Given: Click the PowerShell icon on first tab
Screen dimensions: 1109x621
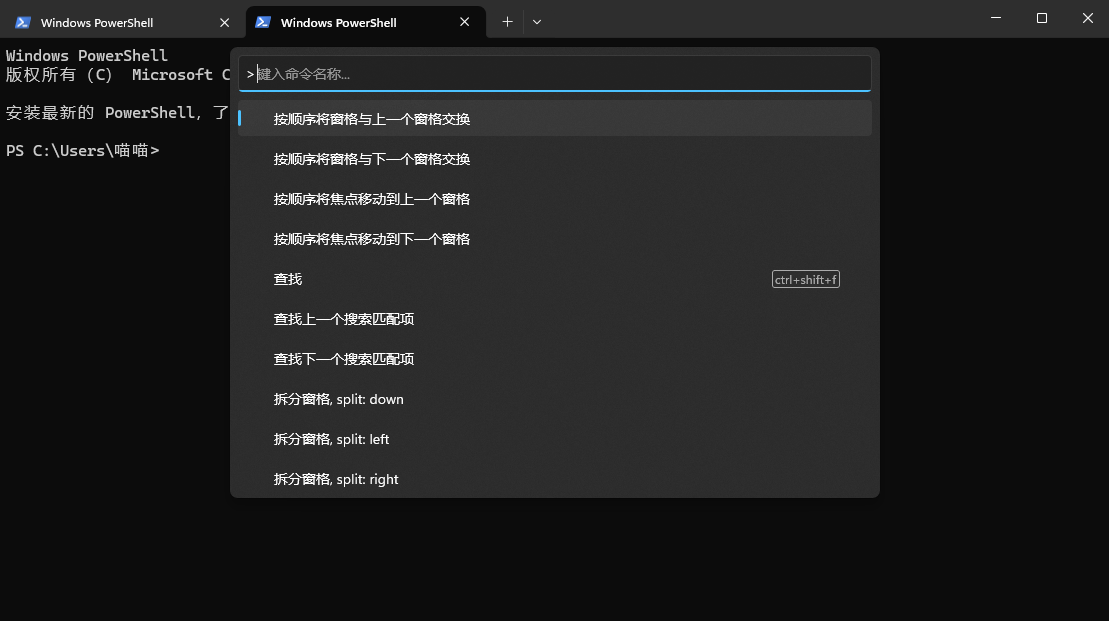Looking at the screenshot, I should pos(23,22).
